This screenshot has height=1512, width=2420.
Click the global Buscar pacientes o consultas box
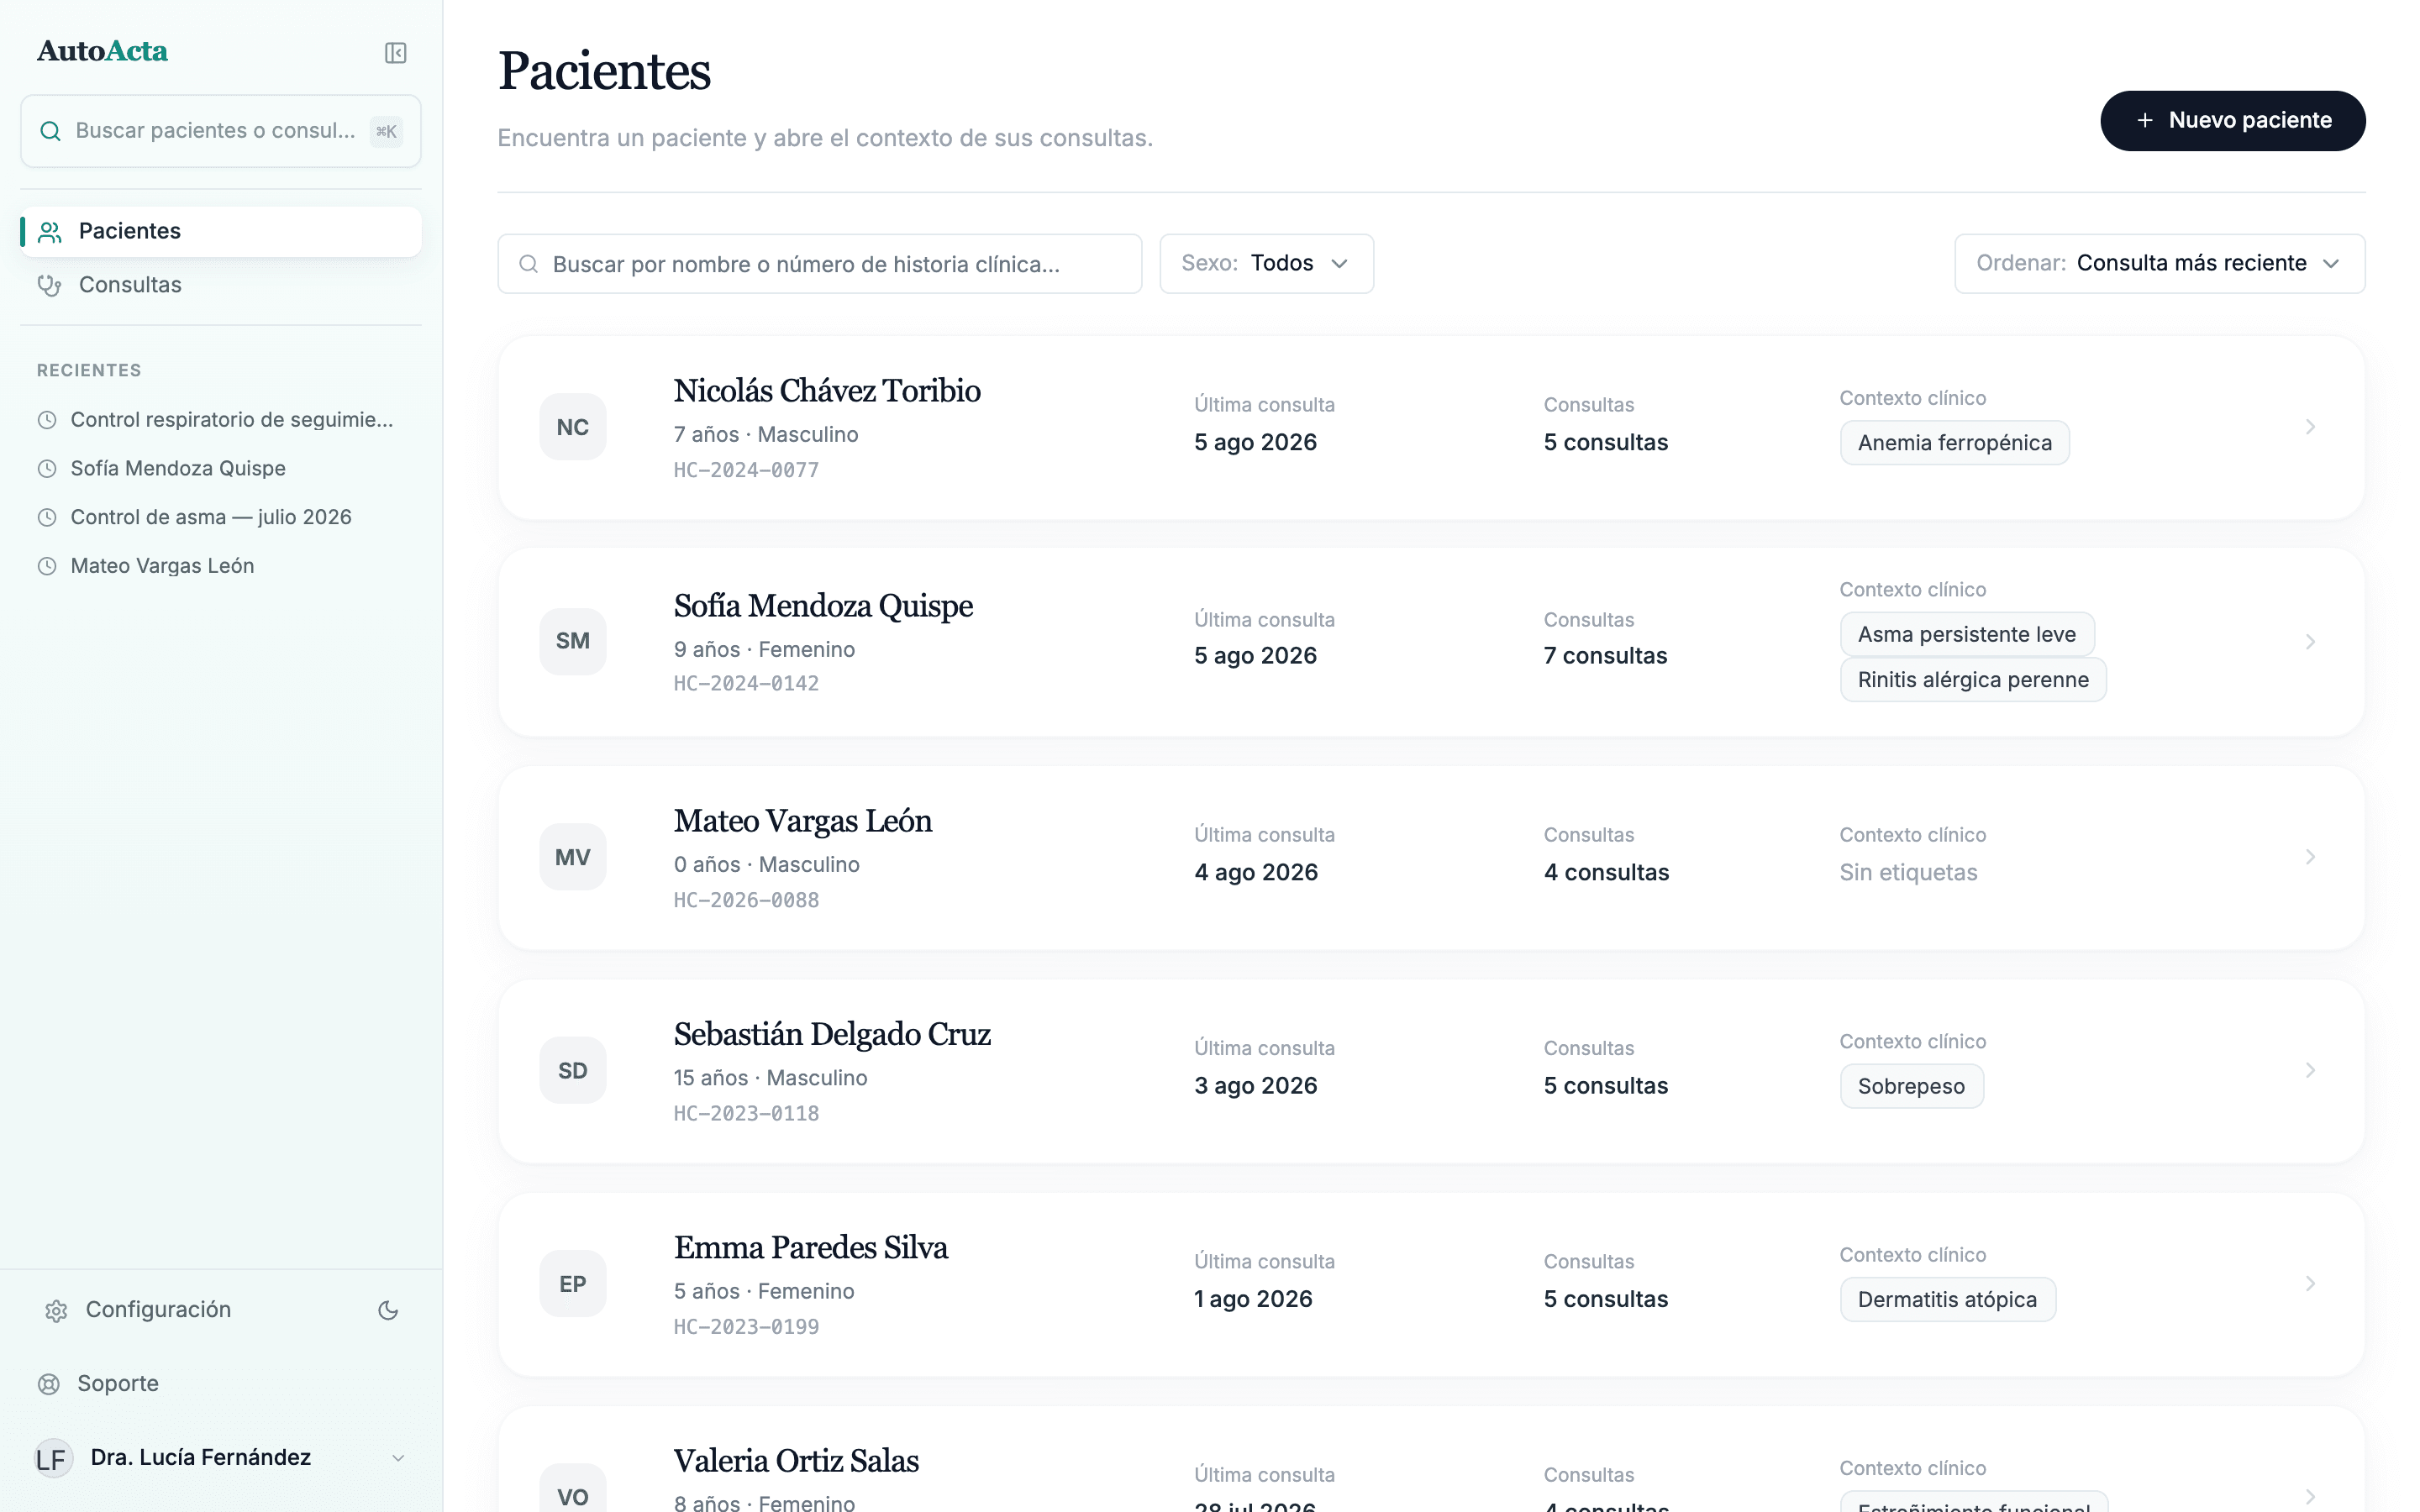coord(221,131)
